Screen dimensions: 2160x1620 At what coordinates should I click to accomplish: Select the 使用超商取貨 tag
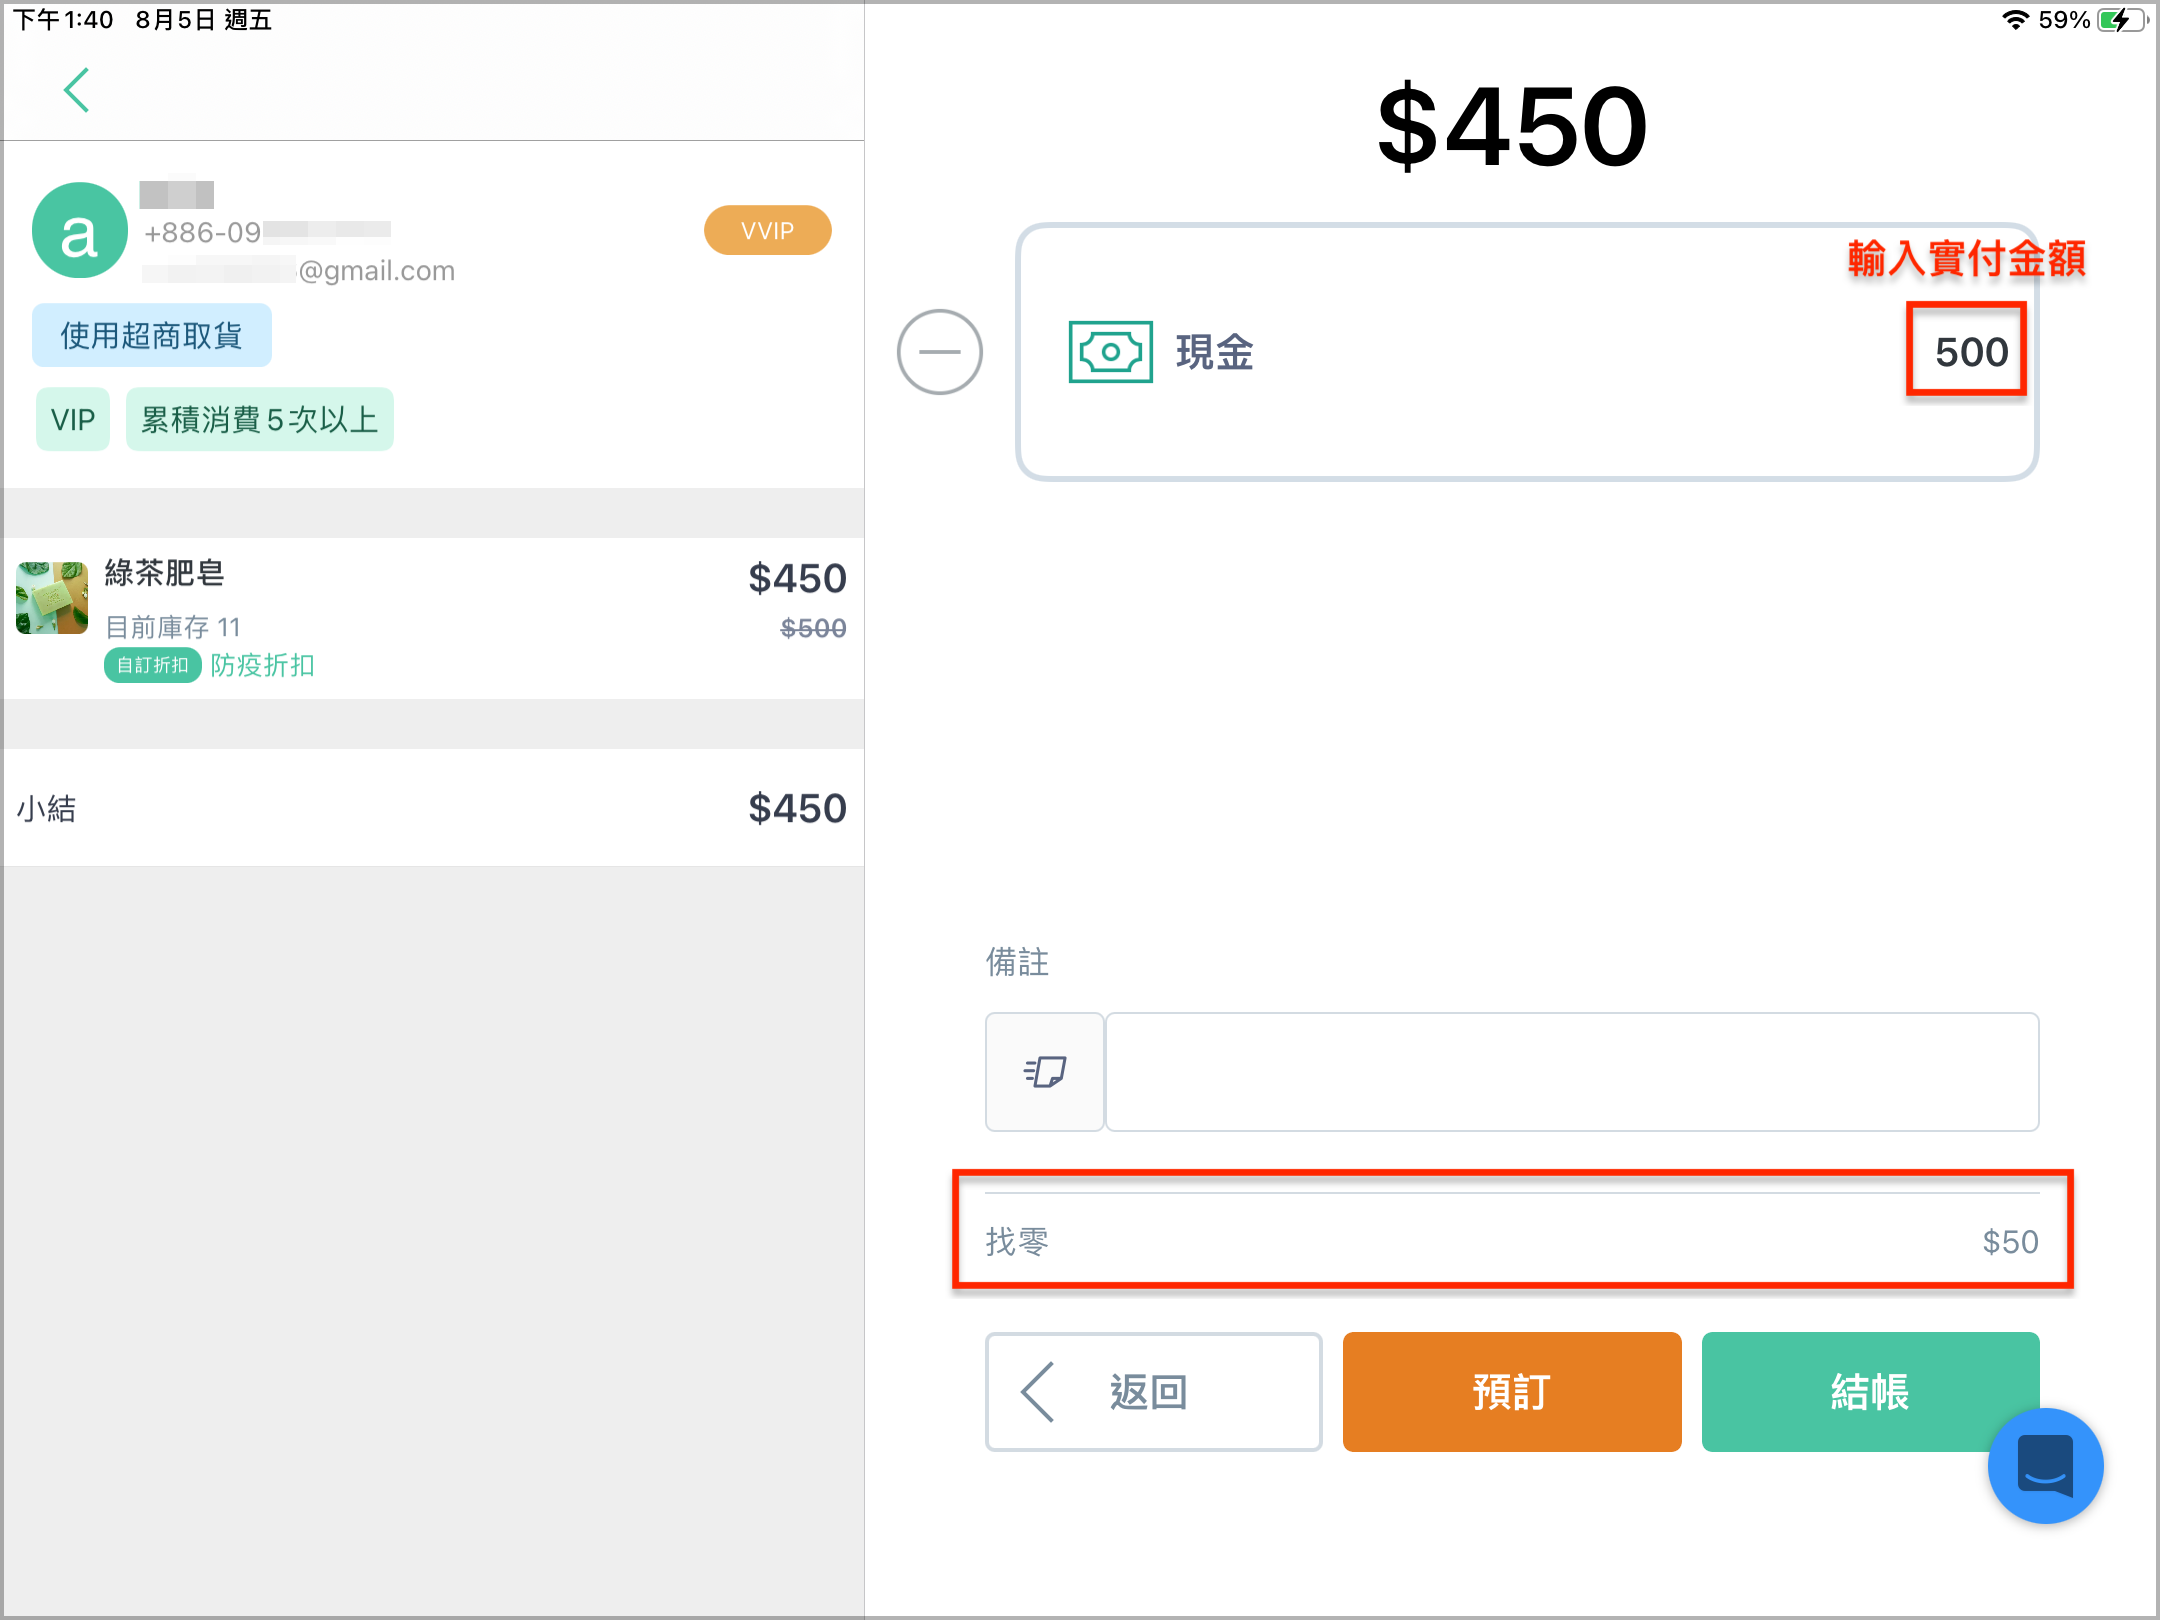click(151, 335)
